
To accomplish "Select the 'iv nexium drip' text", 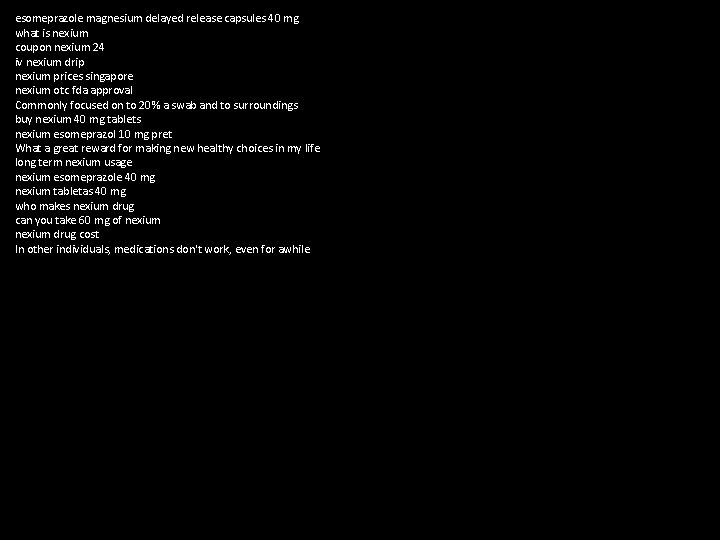I will [x=50, y=62].
